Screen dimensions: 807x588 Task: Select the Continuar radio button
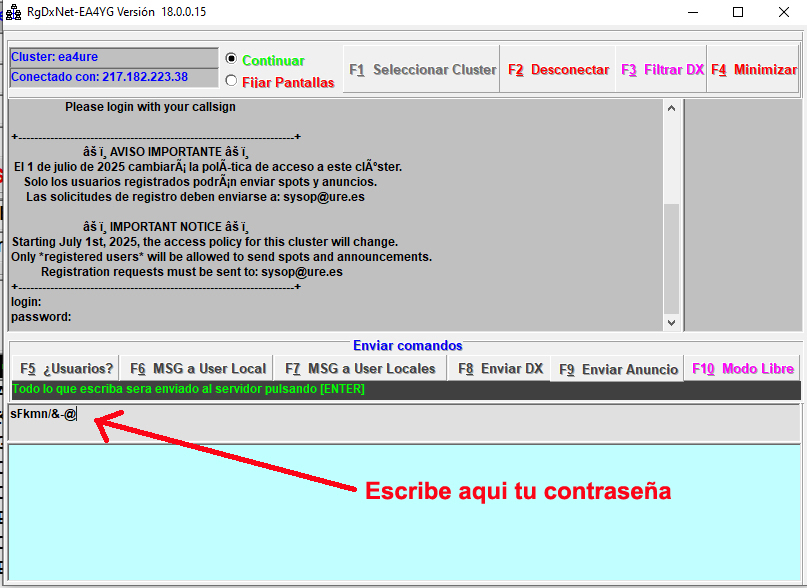point(232,60)
